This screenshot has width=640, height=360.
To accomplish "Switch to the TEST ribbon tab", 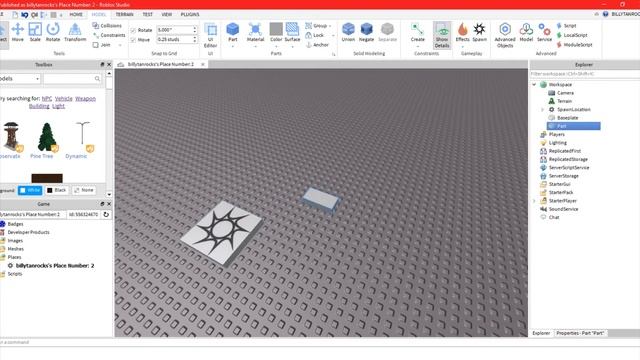I will tap(147, 14).
